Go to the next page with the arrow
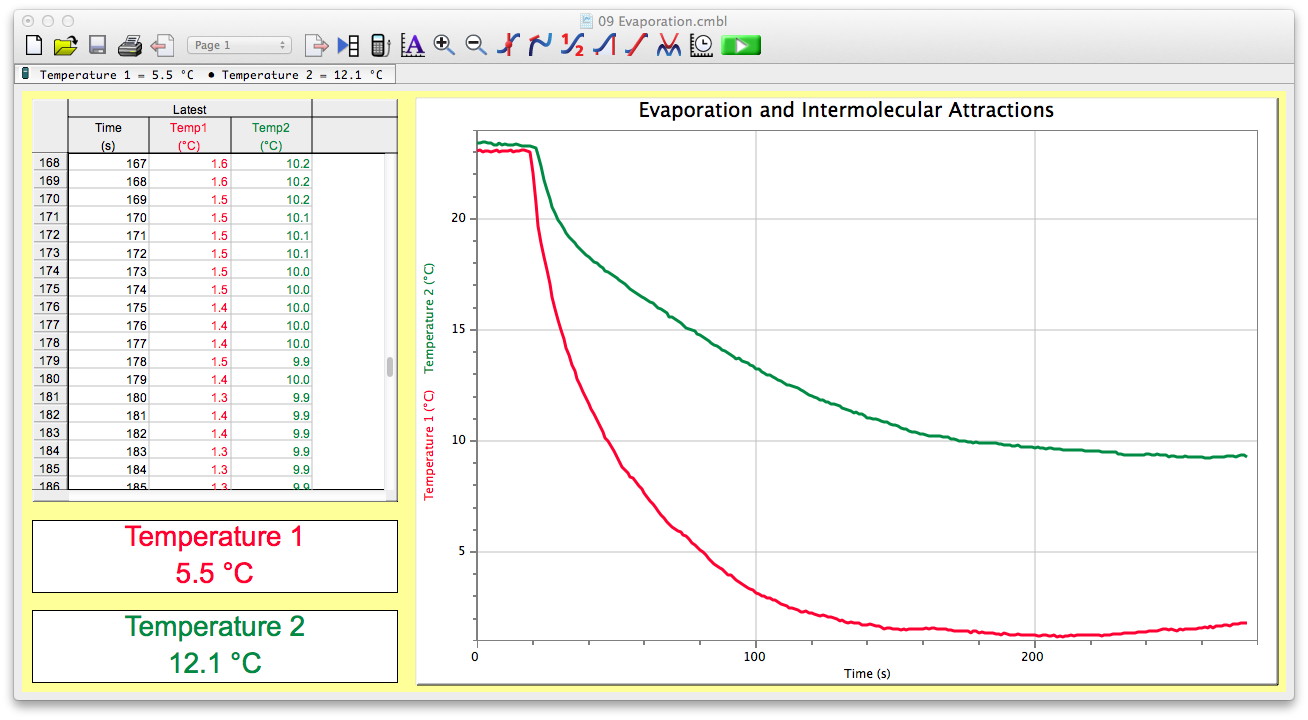This screenshot has height=720, width=1308. 316,44
